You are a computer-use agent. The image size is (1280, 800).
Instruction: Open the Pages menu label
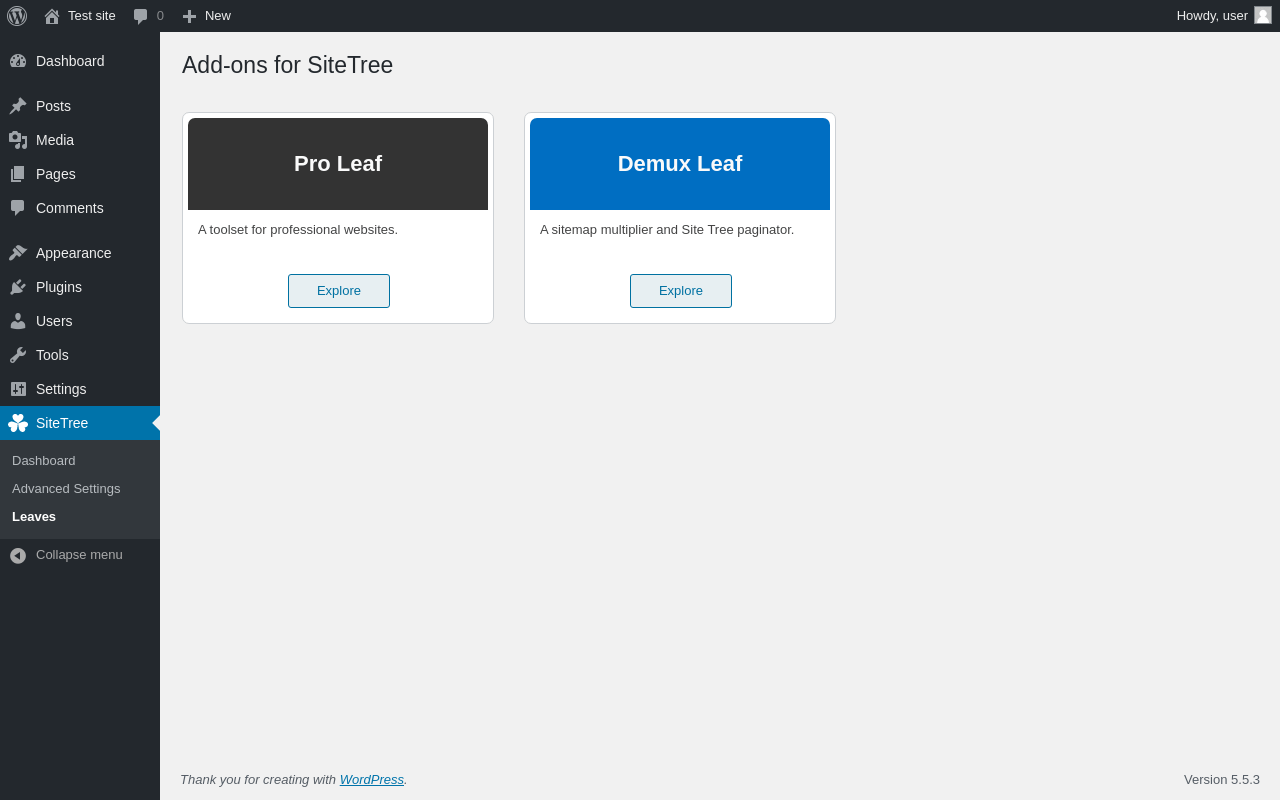[56, 174]
